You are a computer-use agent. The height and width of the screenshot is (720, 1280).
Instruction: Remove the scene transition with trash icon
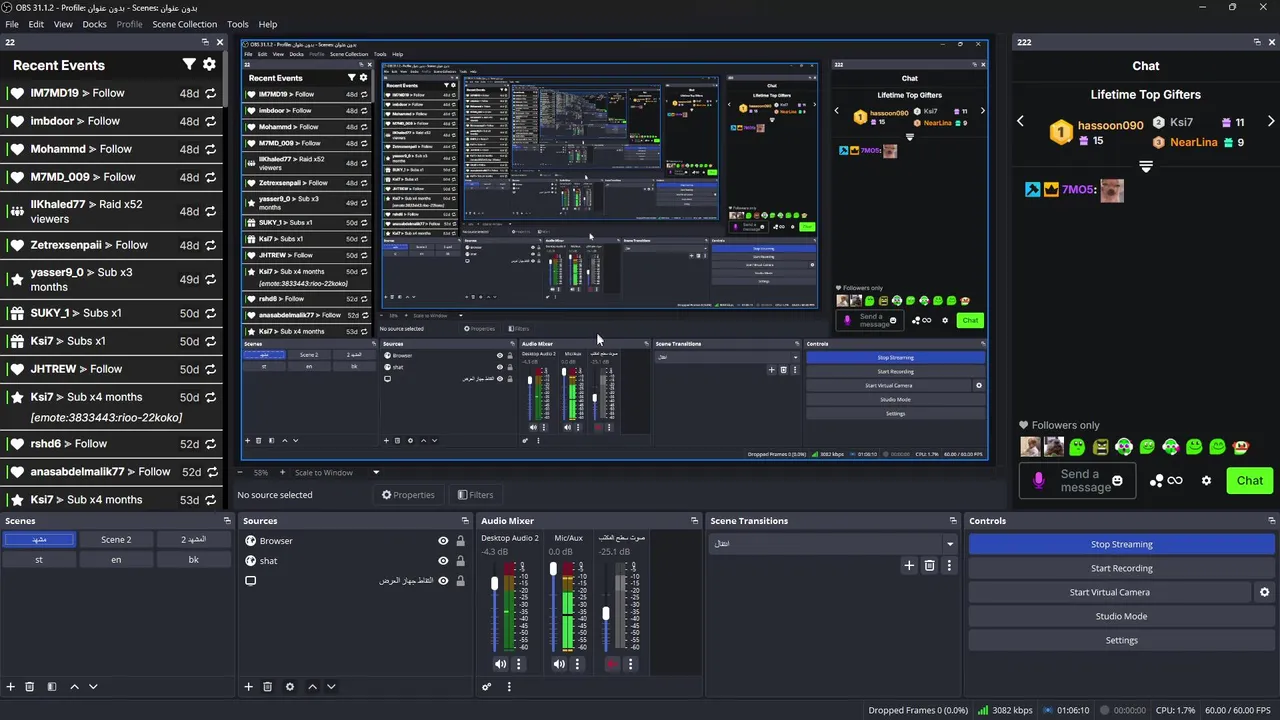(x=929, y=566)
